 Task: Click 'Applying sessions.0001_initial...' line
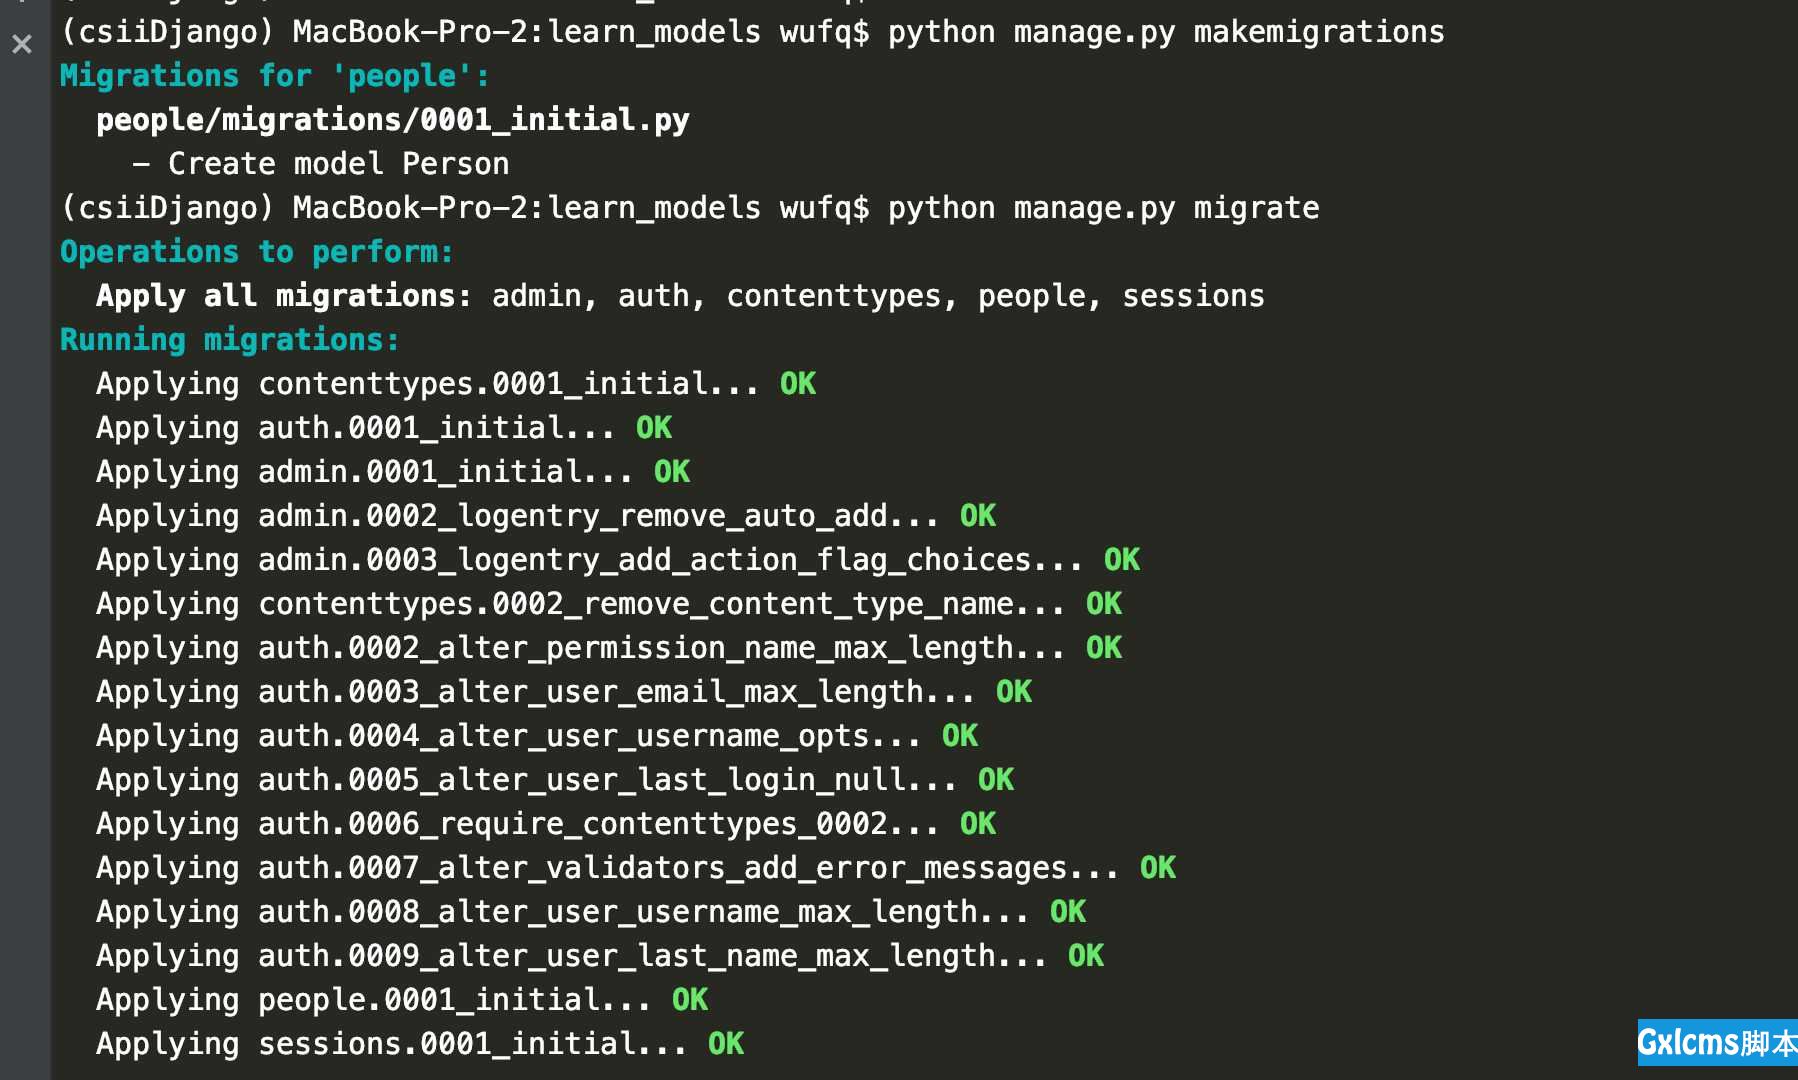tap(420, 1044)
